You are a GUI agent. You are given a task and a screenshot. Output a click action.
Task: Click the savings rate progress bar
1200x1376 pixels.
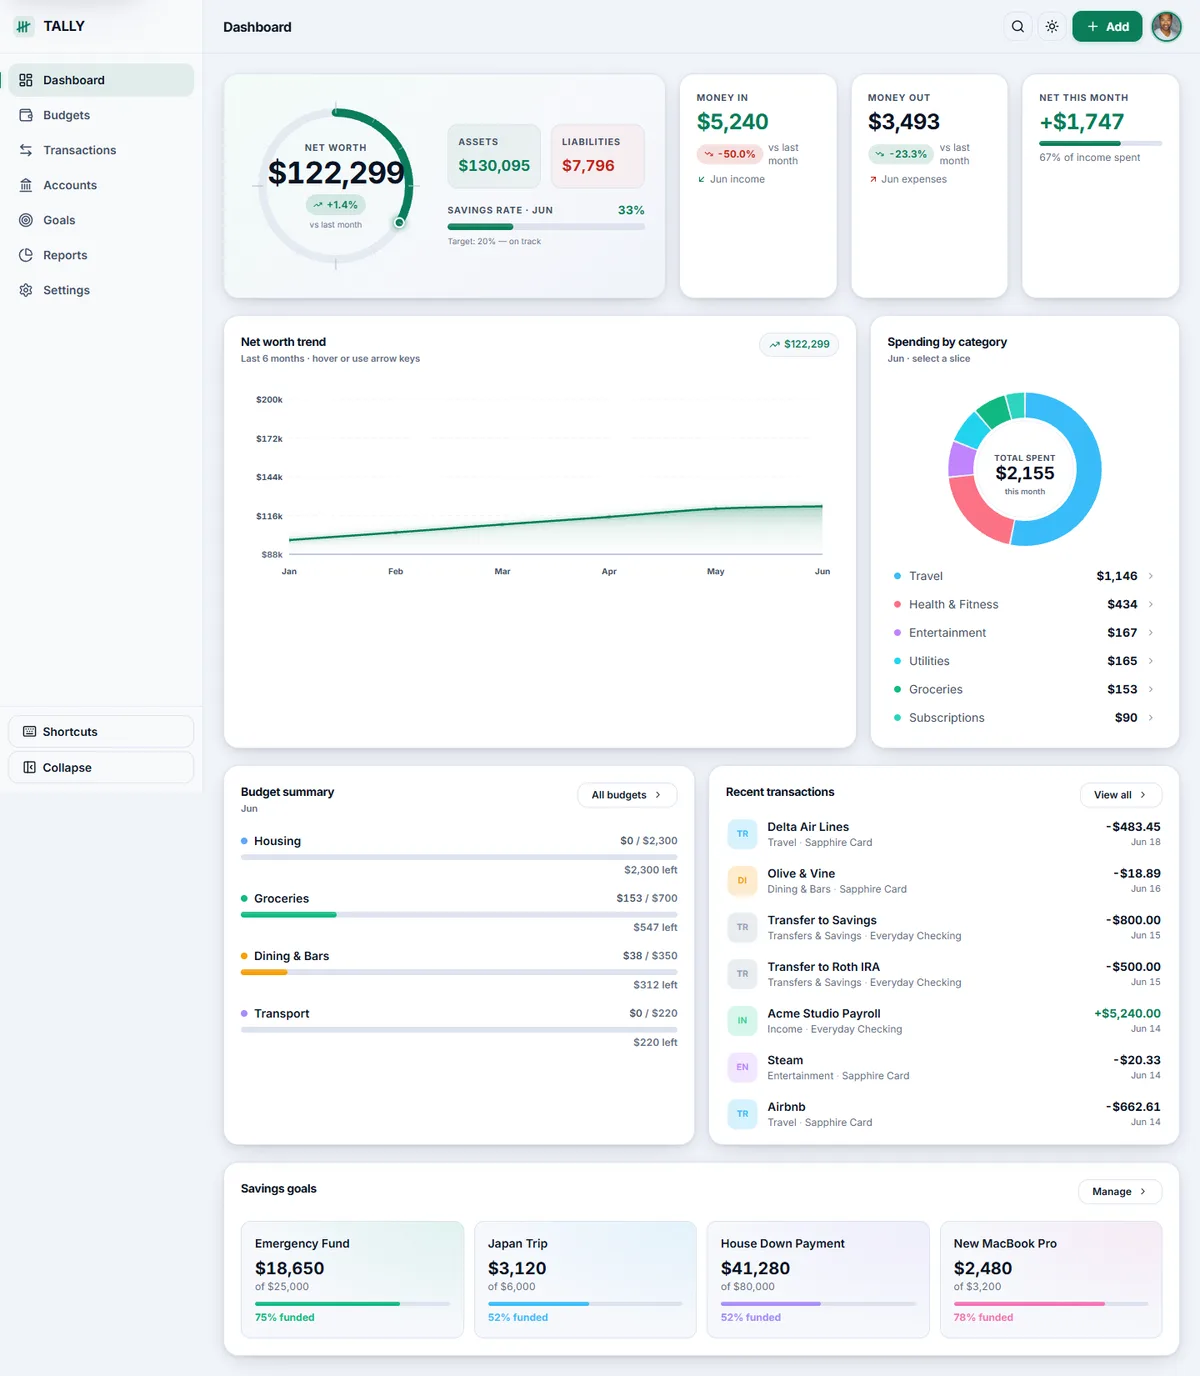coord(546,227)
